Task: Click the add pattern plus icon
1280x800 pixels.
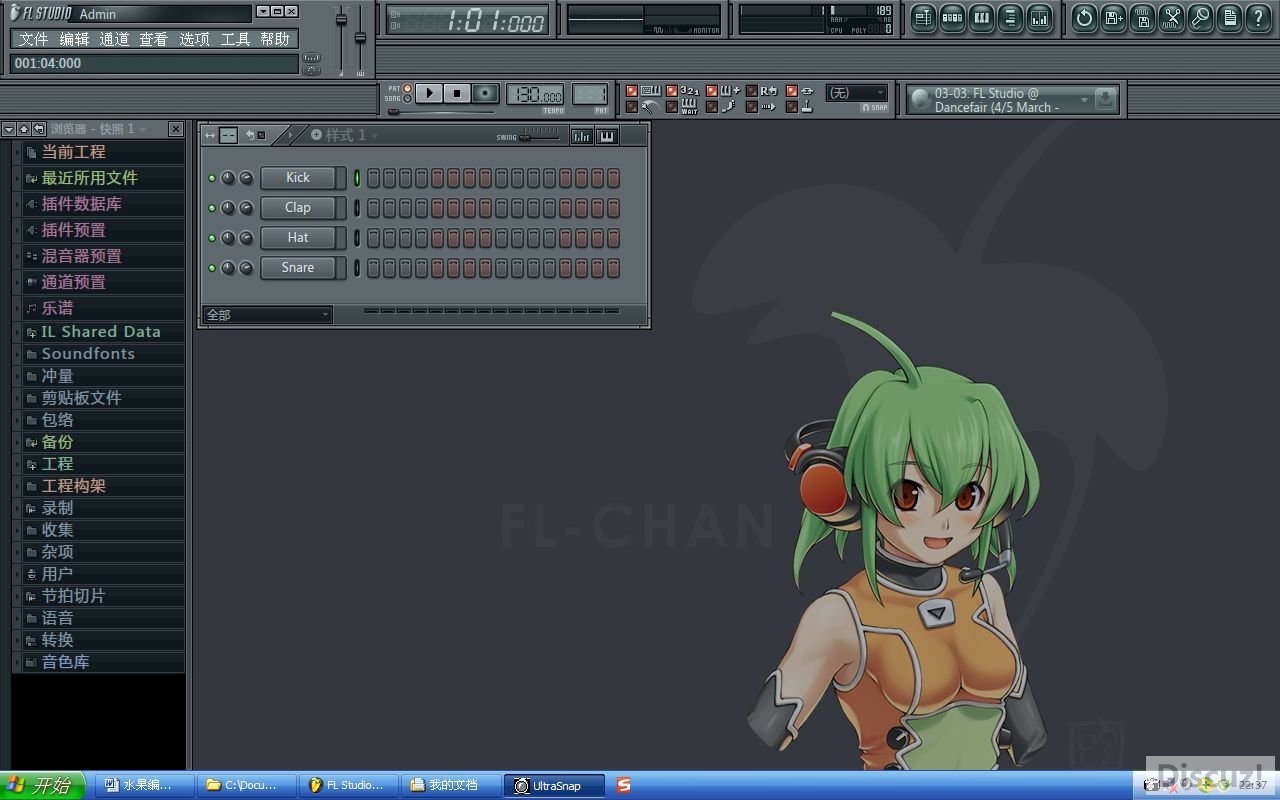Action: tap(316, 135)
